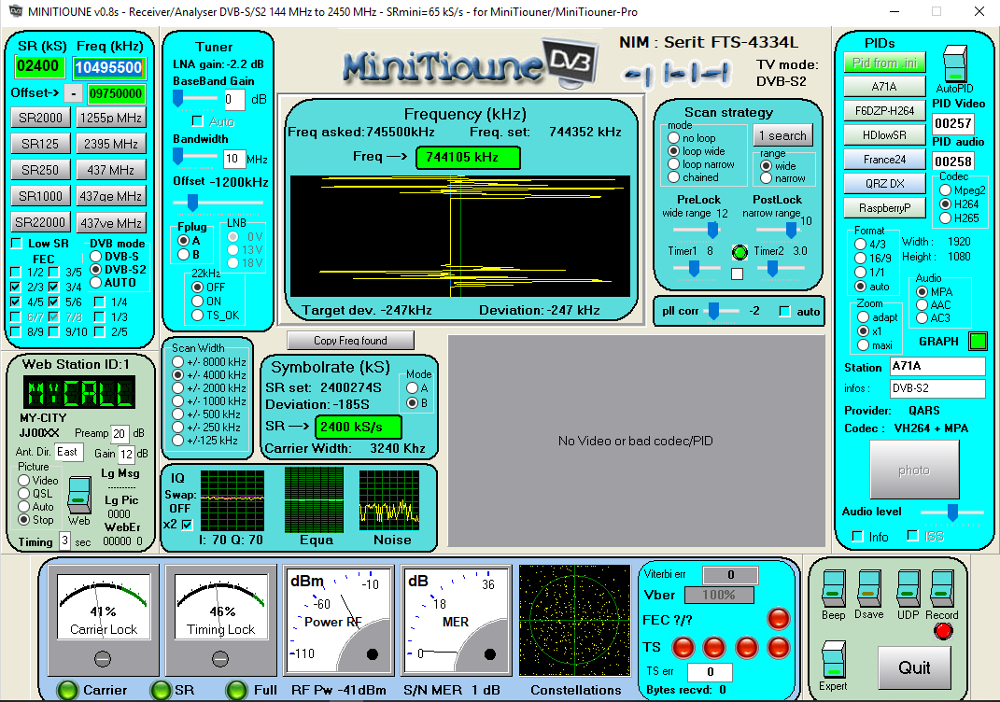Enable the Info checkbox
This screenshot has height=702, width=1000.
[x=858, y=536]
